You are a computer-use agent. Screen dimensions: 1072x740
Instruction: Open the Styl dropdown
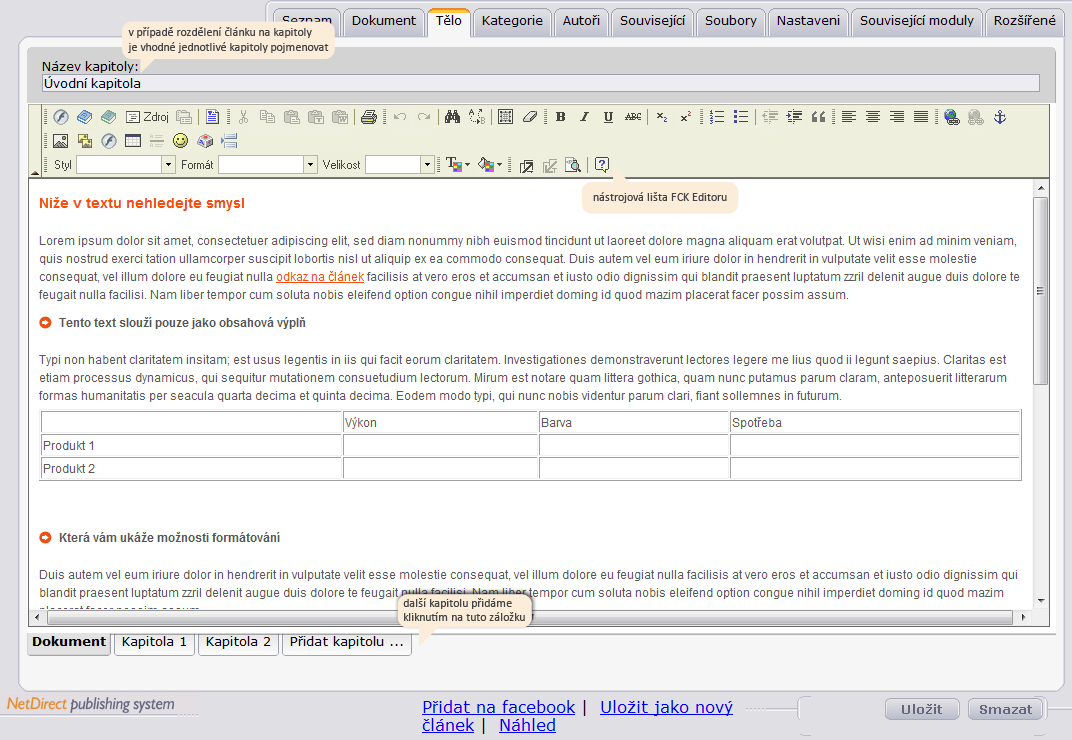point(126,165)
